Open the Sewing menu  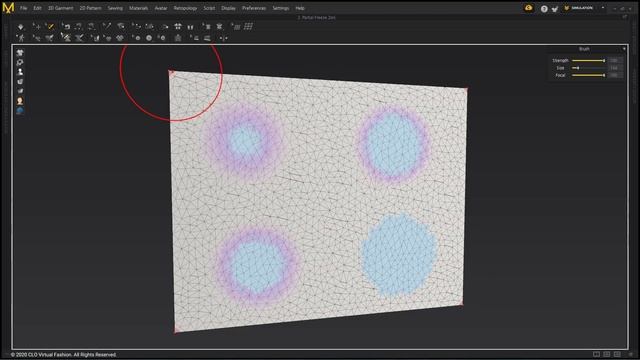pyautogui.click(x=115, y=8)
